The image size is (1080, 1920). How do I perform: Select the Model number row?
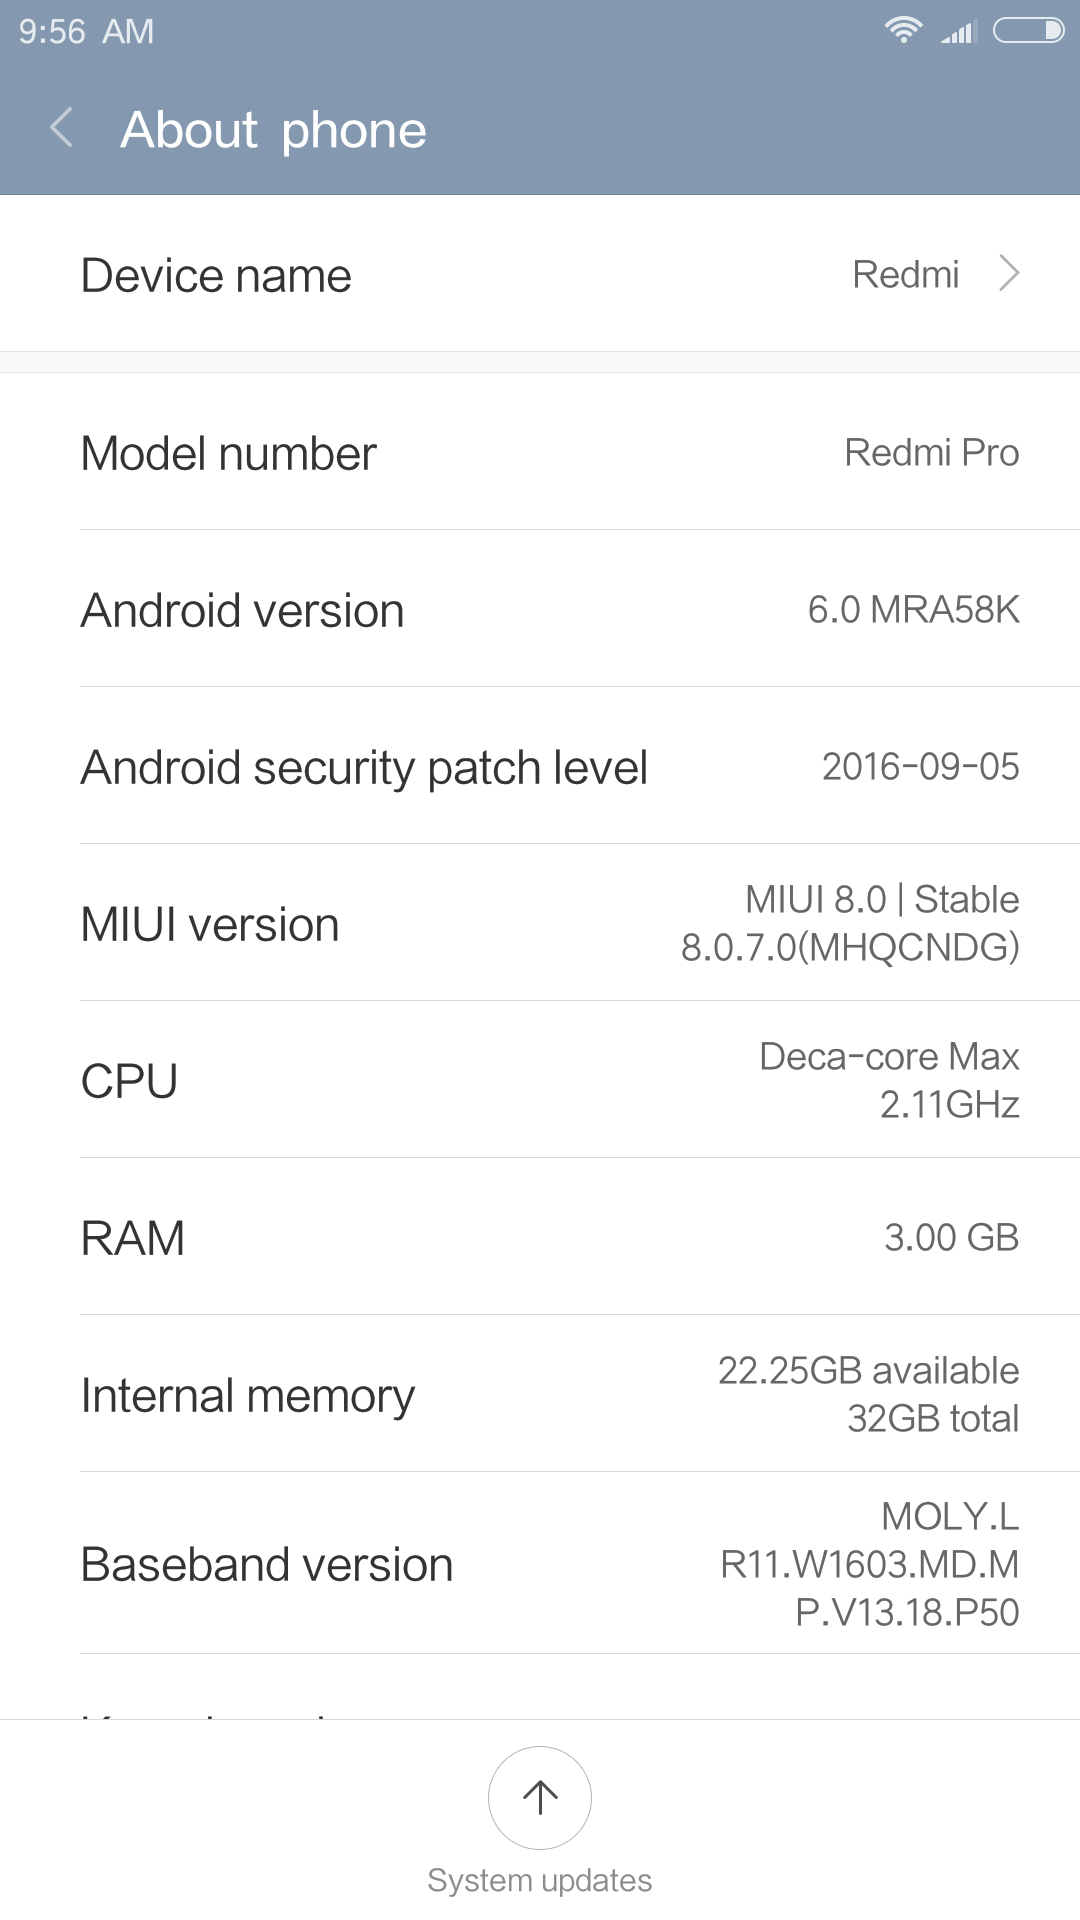point(540,453)
